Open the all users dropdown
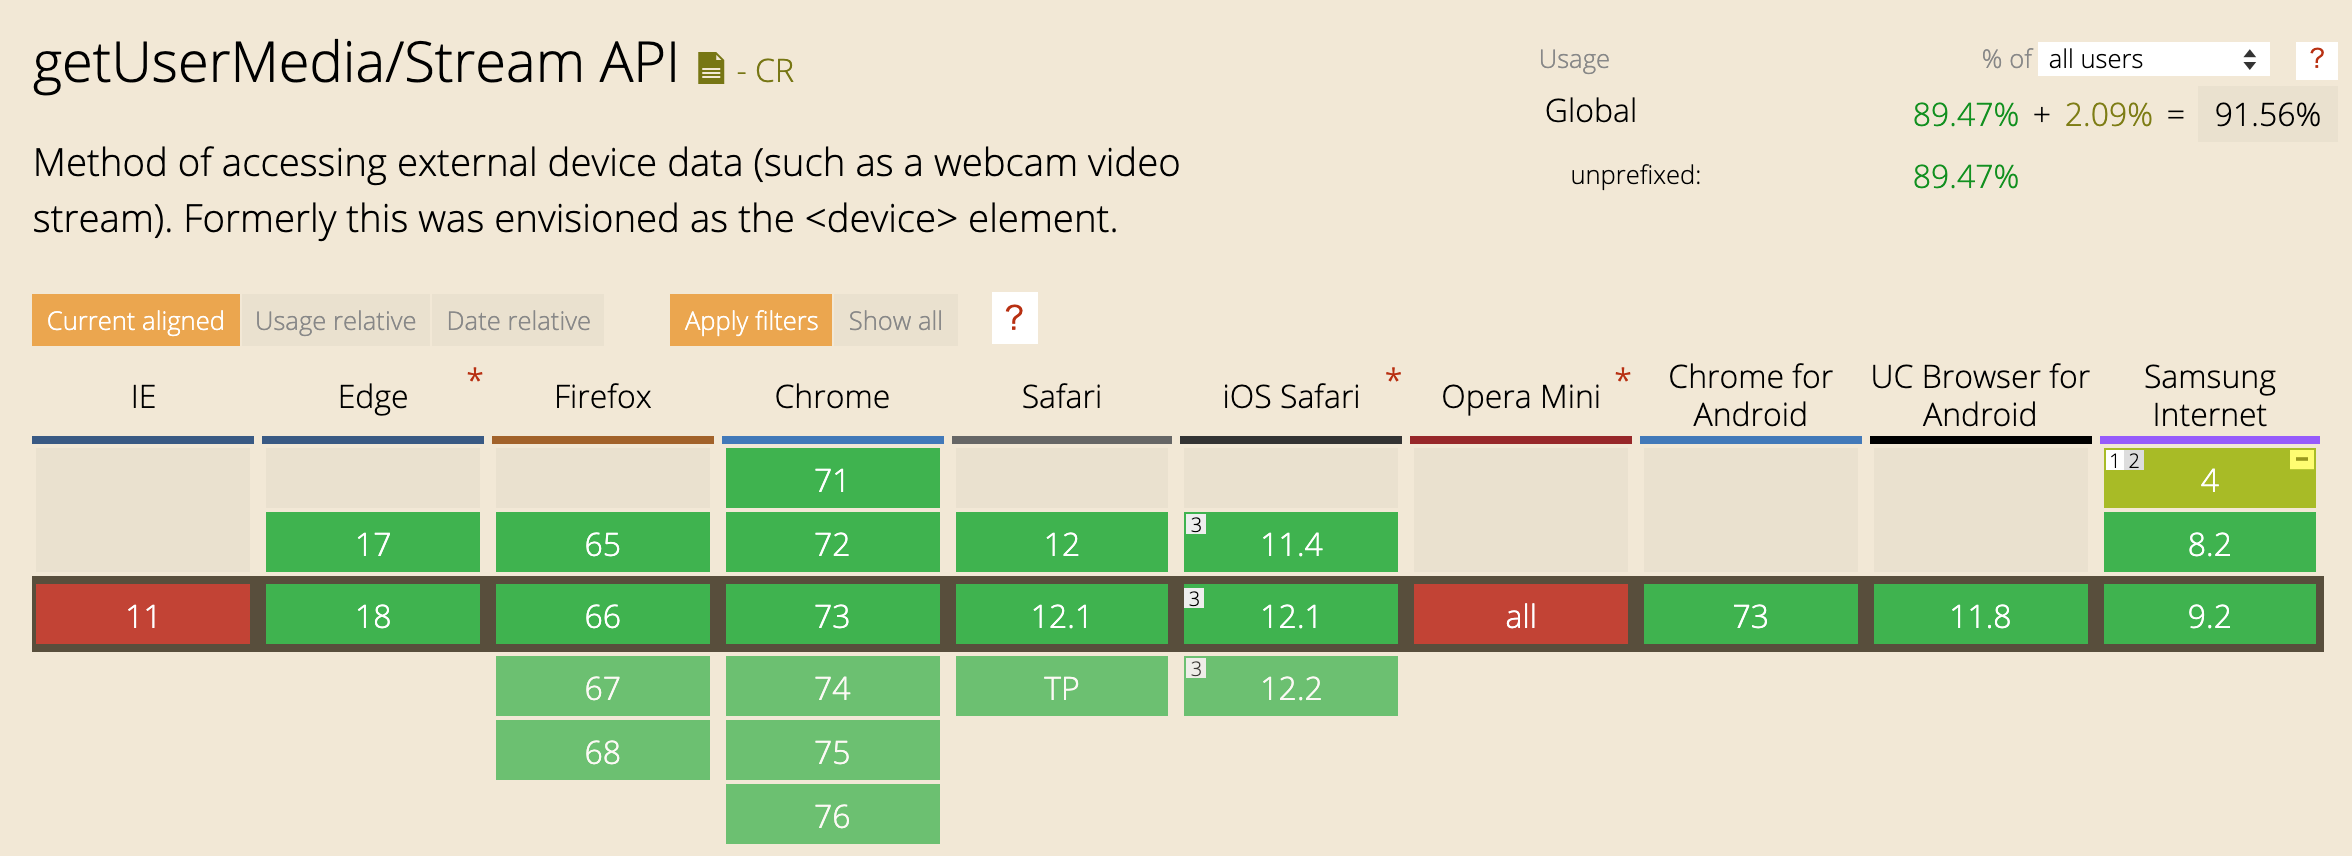The height and width of the screenshot is (856, 2352). 2154,59
